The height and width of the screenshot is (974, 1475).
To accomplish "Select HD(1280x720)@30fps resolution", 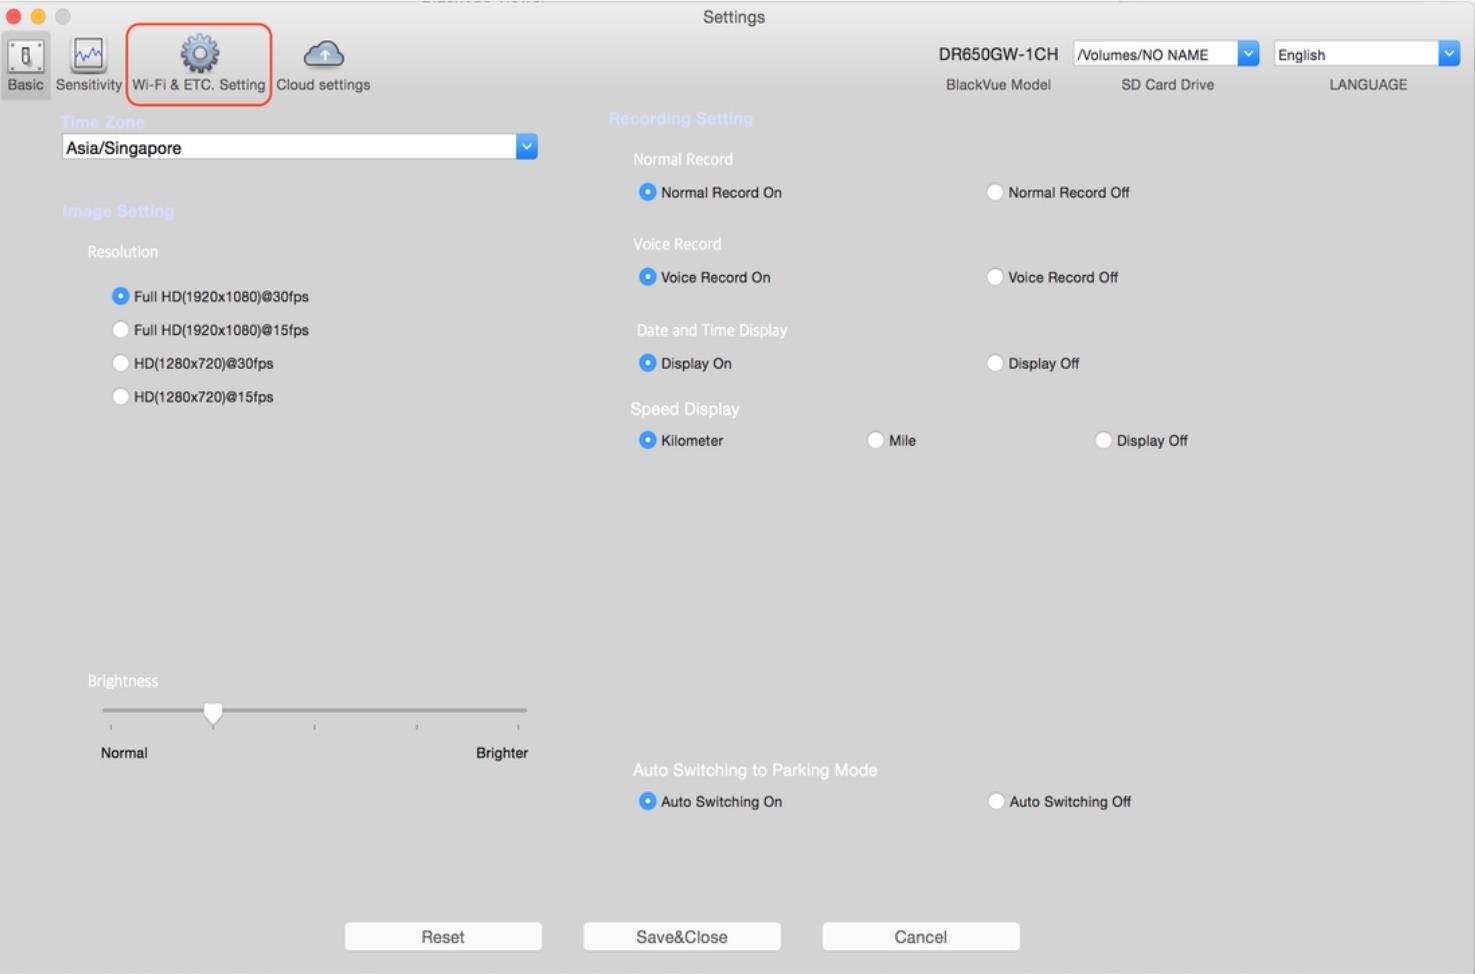I will pyautogui.click(x=121, y=363).
